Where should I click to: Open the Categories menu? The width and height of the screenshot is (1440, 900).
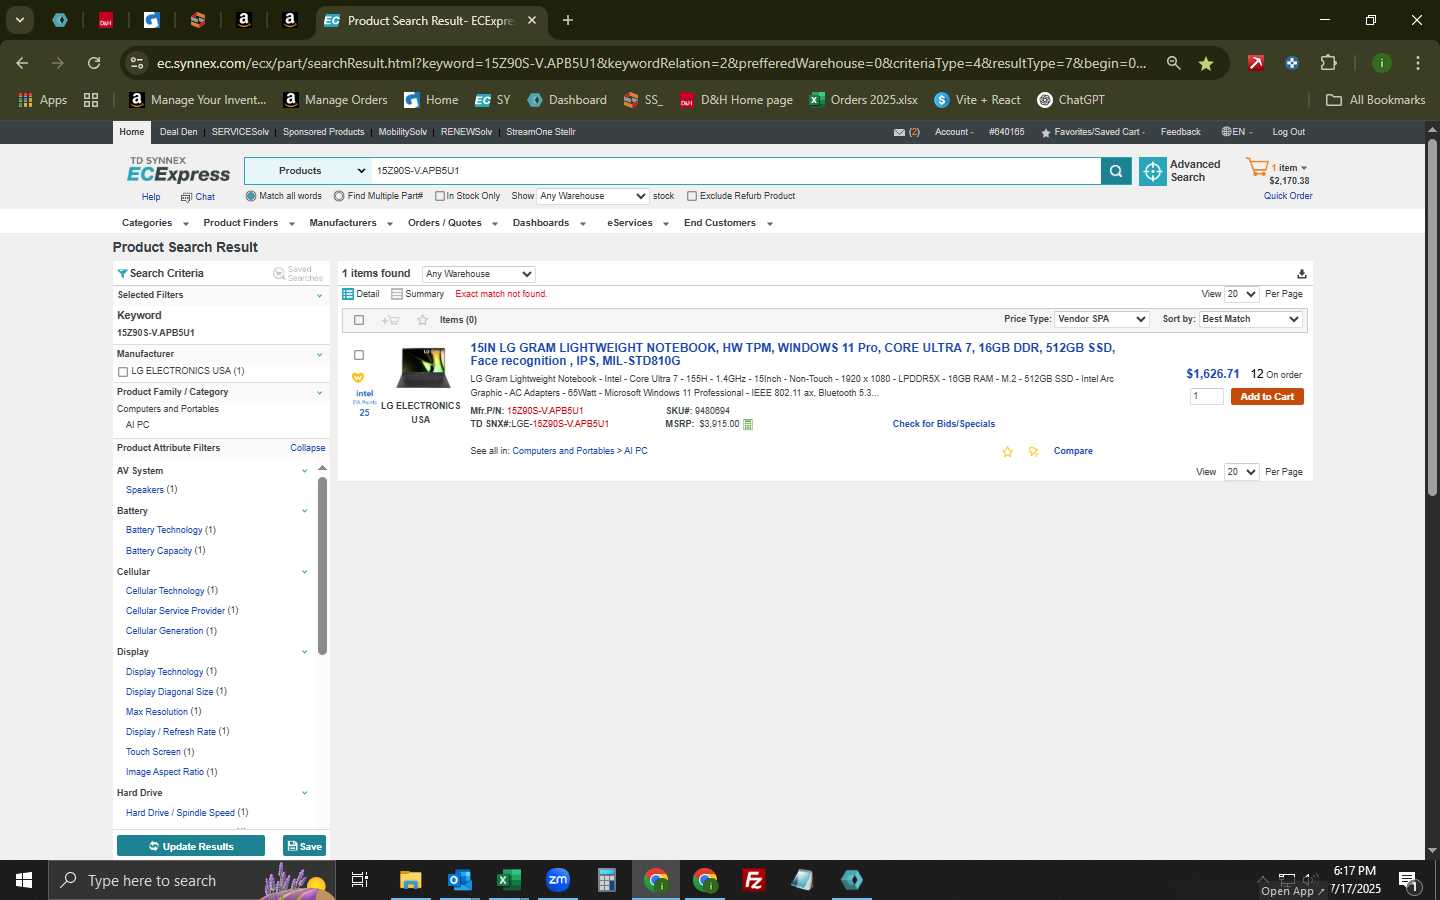[154, 223]
